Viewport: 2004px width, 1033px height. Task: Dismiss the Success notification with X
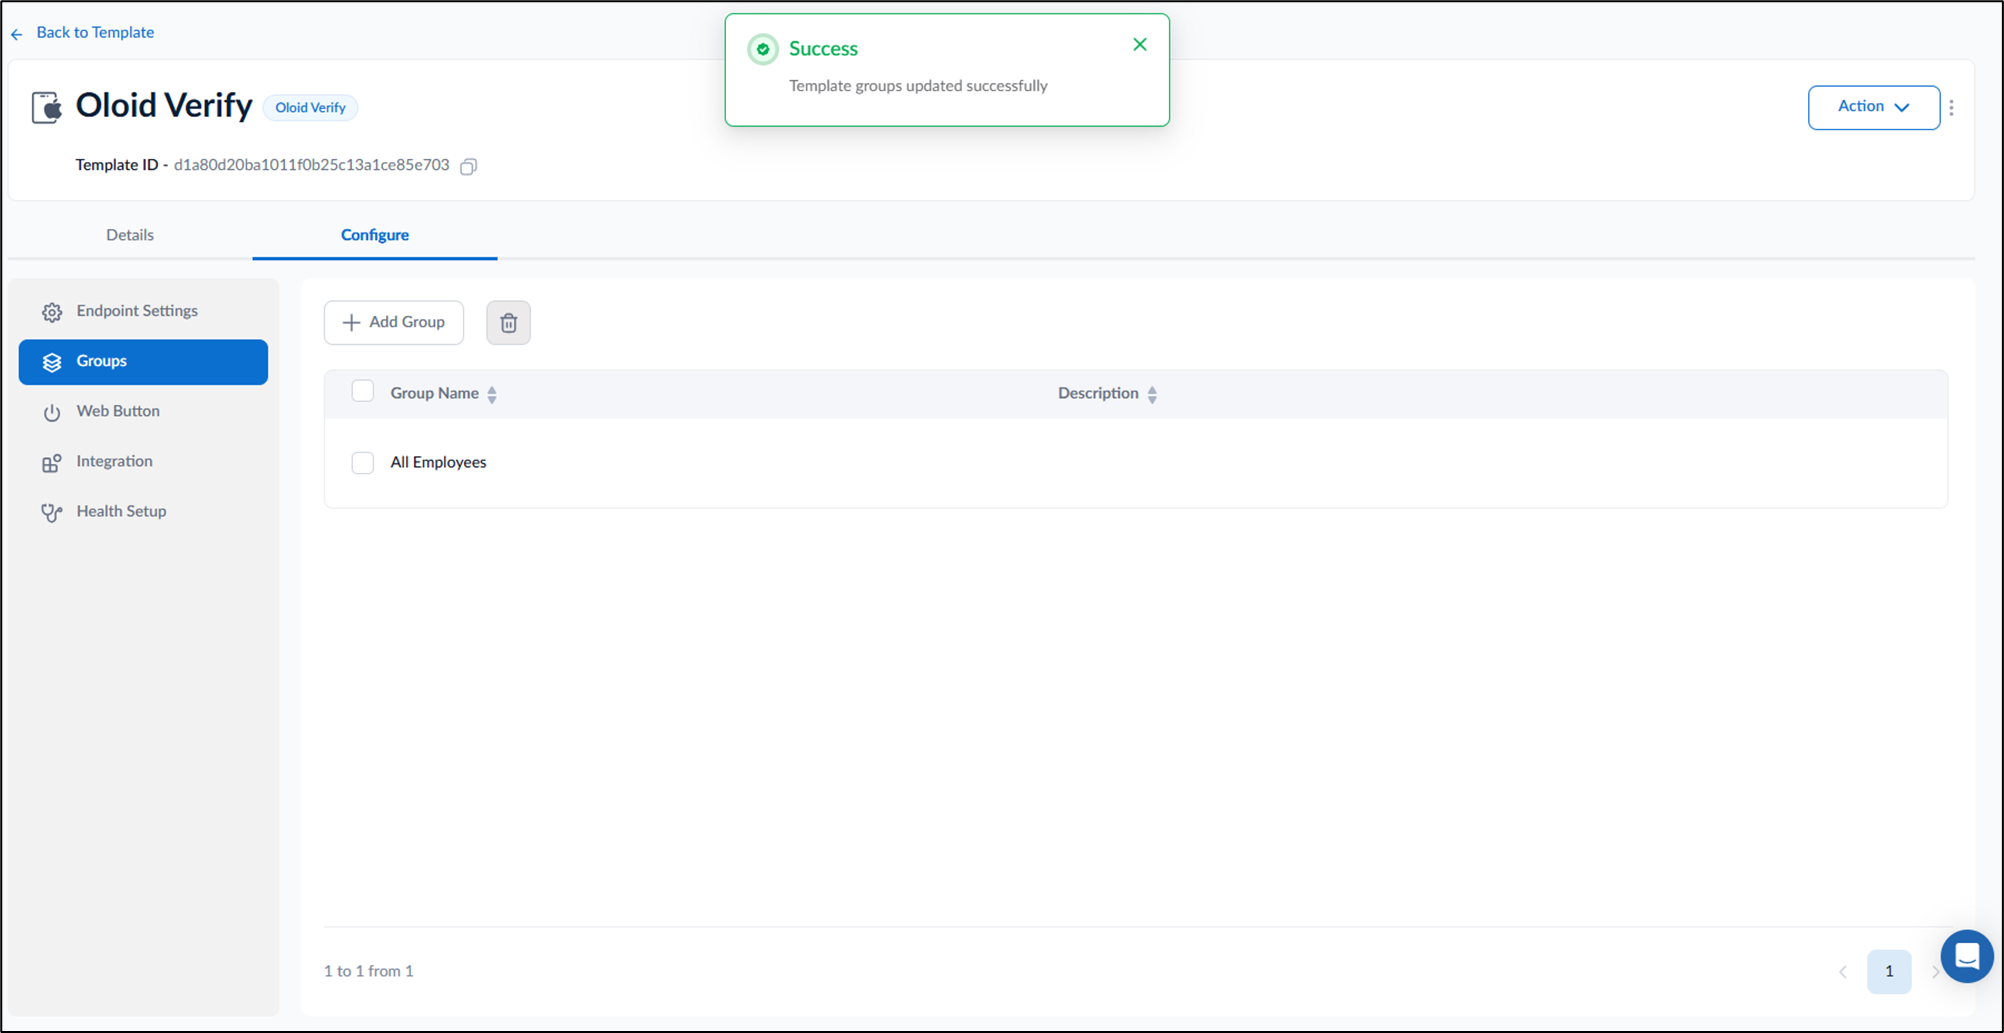point(1139,45)
